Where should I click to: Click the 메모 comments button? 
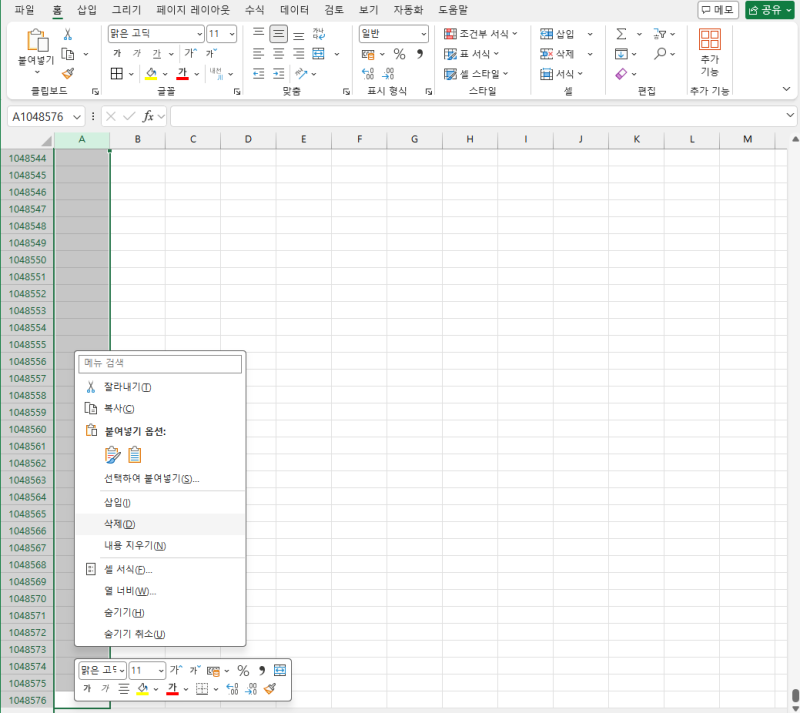pyautogui.click(x=718, y=10)
